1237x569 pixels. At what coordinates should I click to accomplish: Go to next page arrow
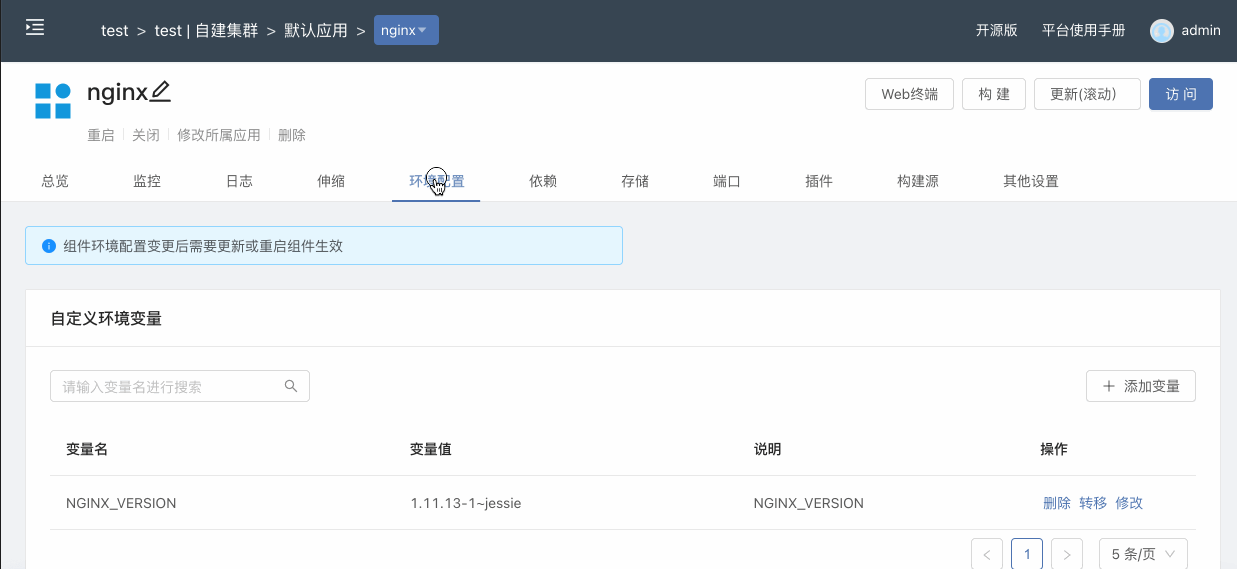pos(1067,554)
